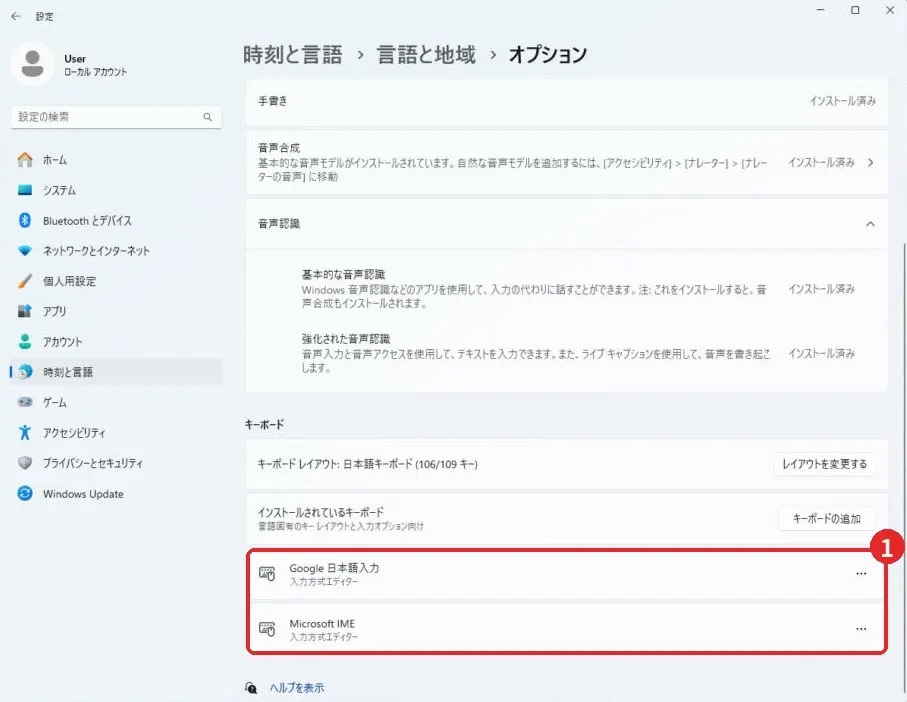Click the アクセシビリティ figure icon
907x702 pixels.
tap(25, 432)
